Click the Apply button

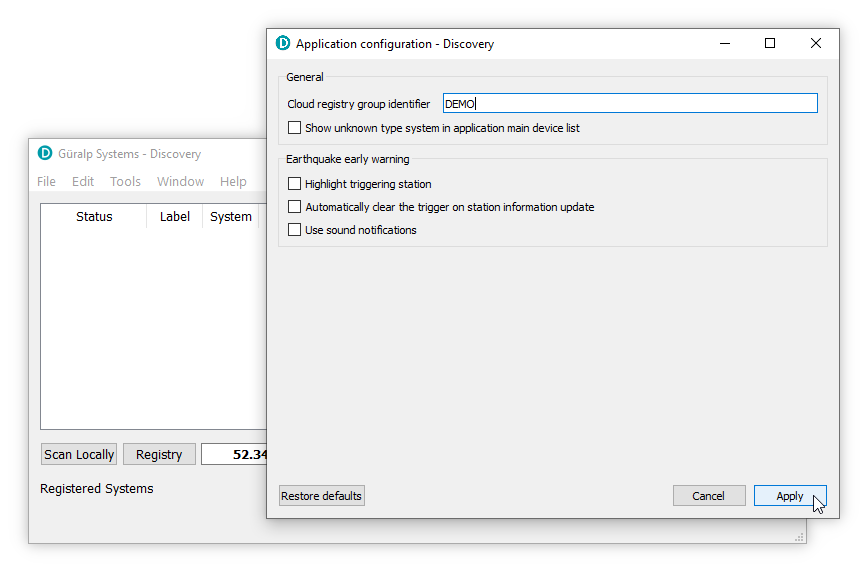[790, 496]
